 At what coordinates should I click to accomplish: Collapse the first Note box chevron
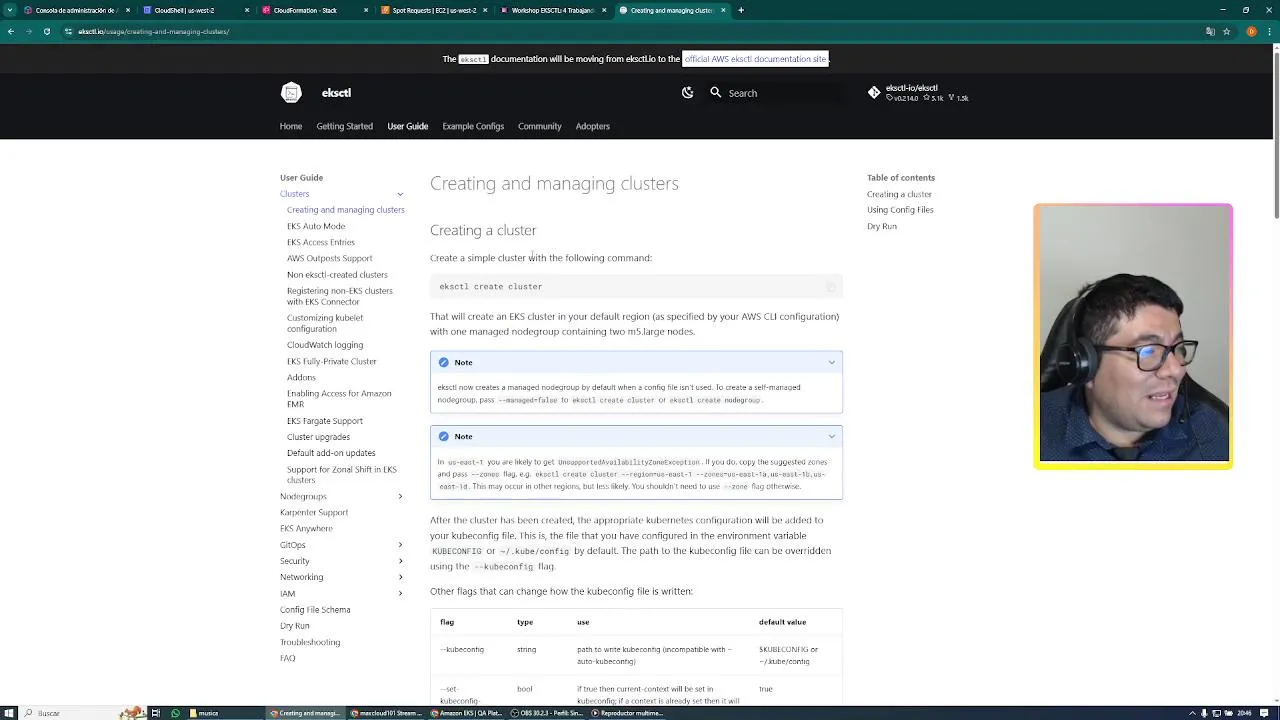[x=831, y=362]
